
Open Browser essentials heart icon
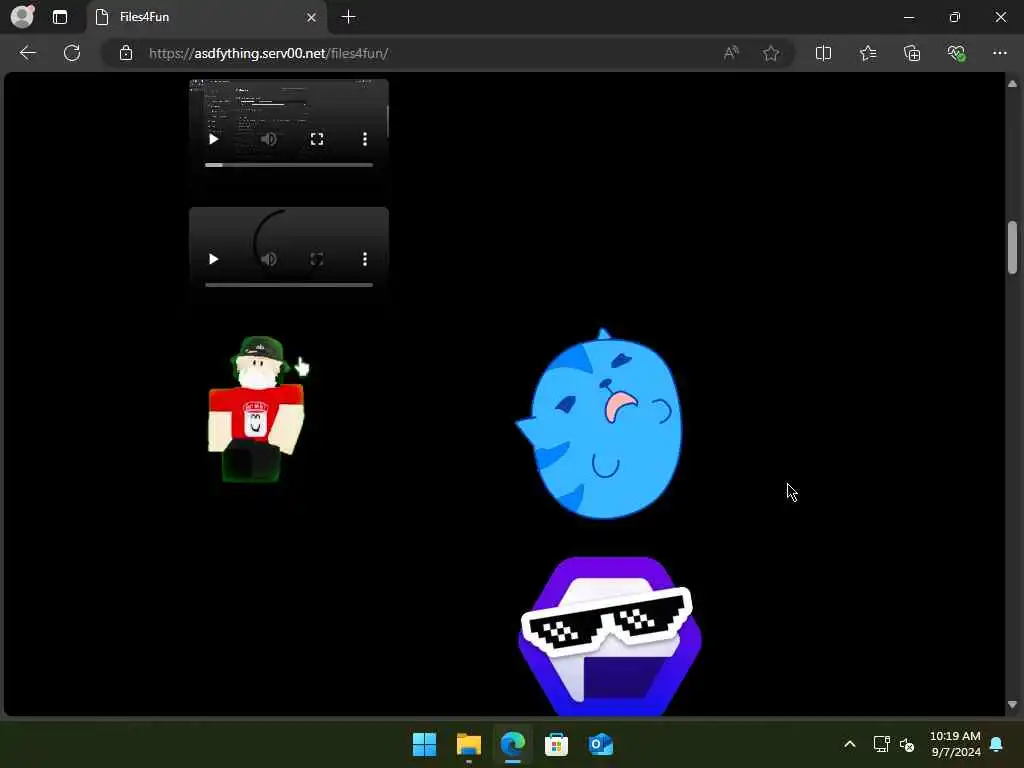click(957, 53)
